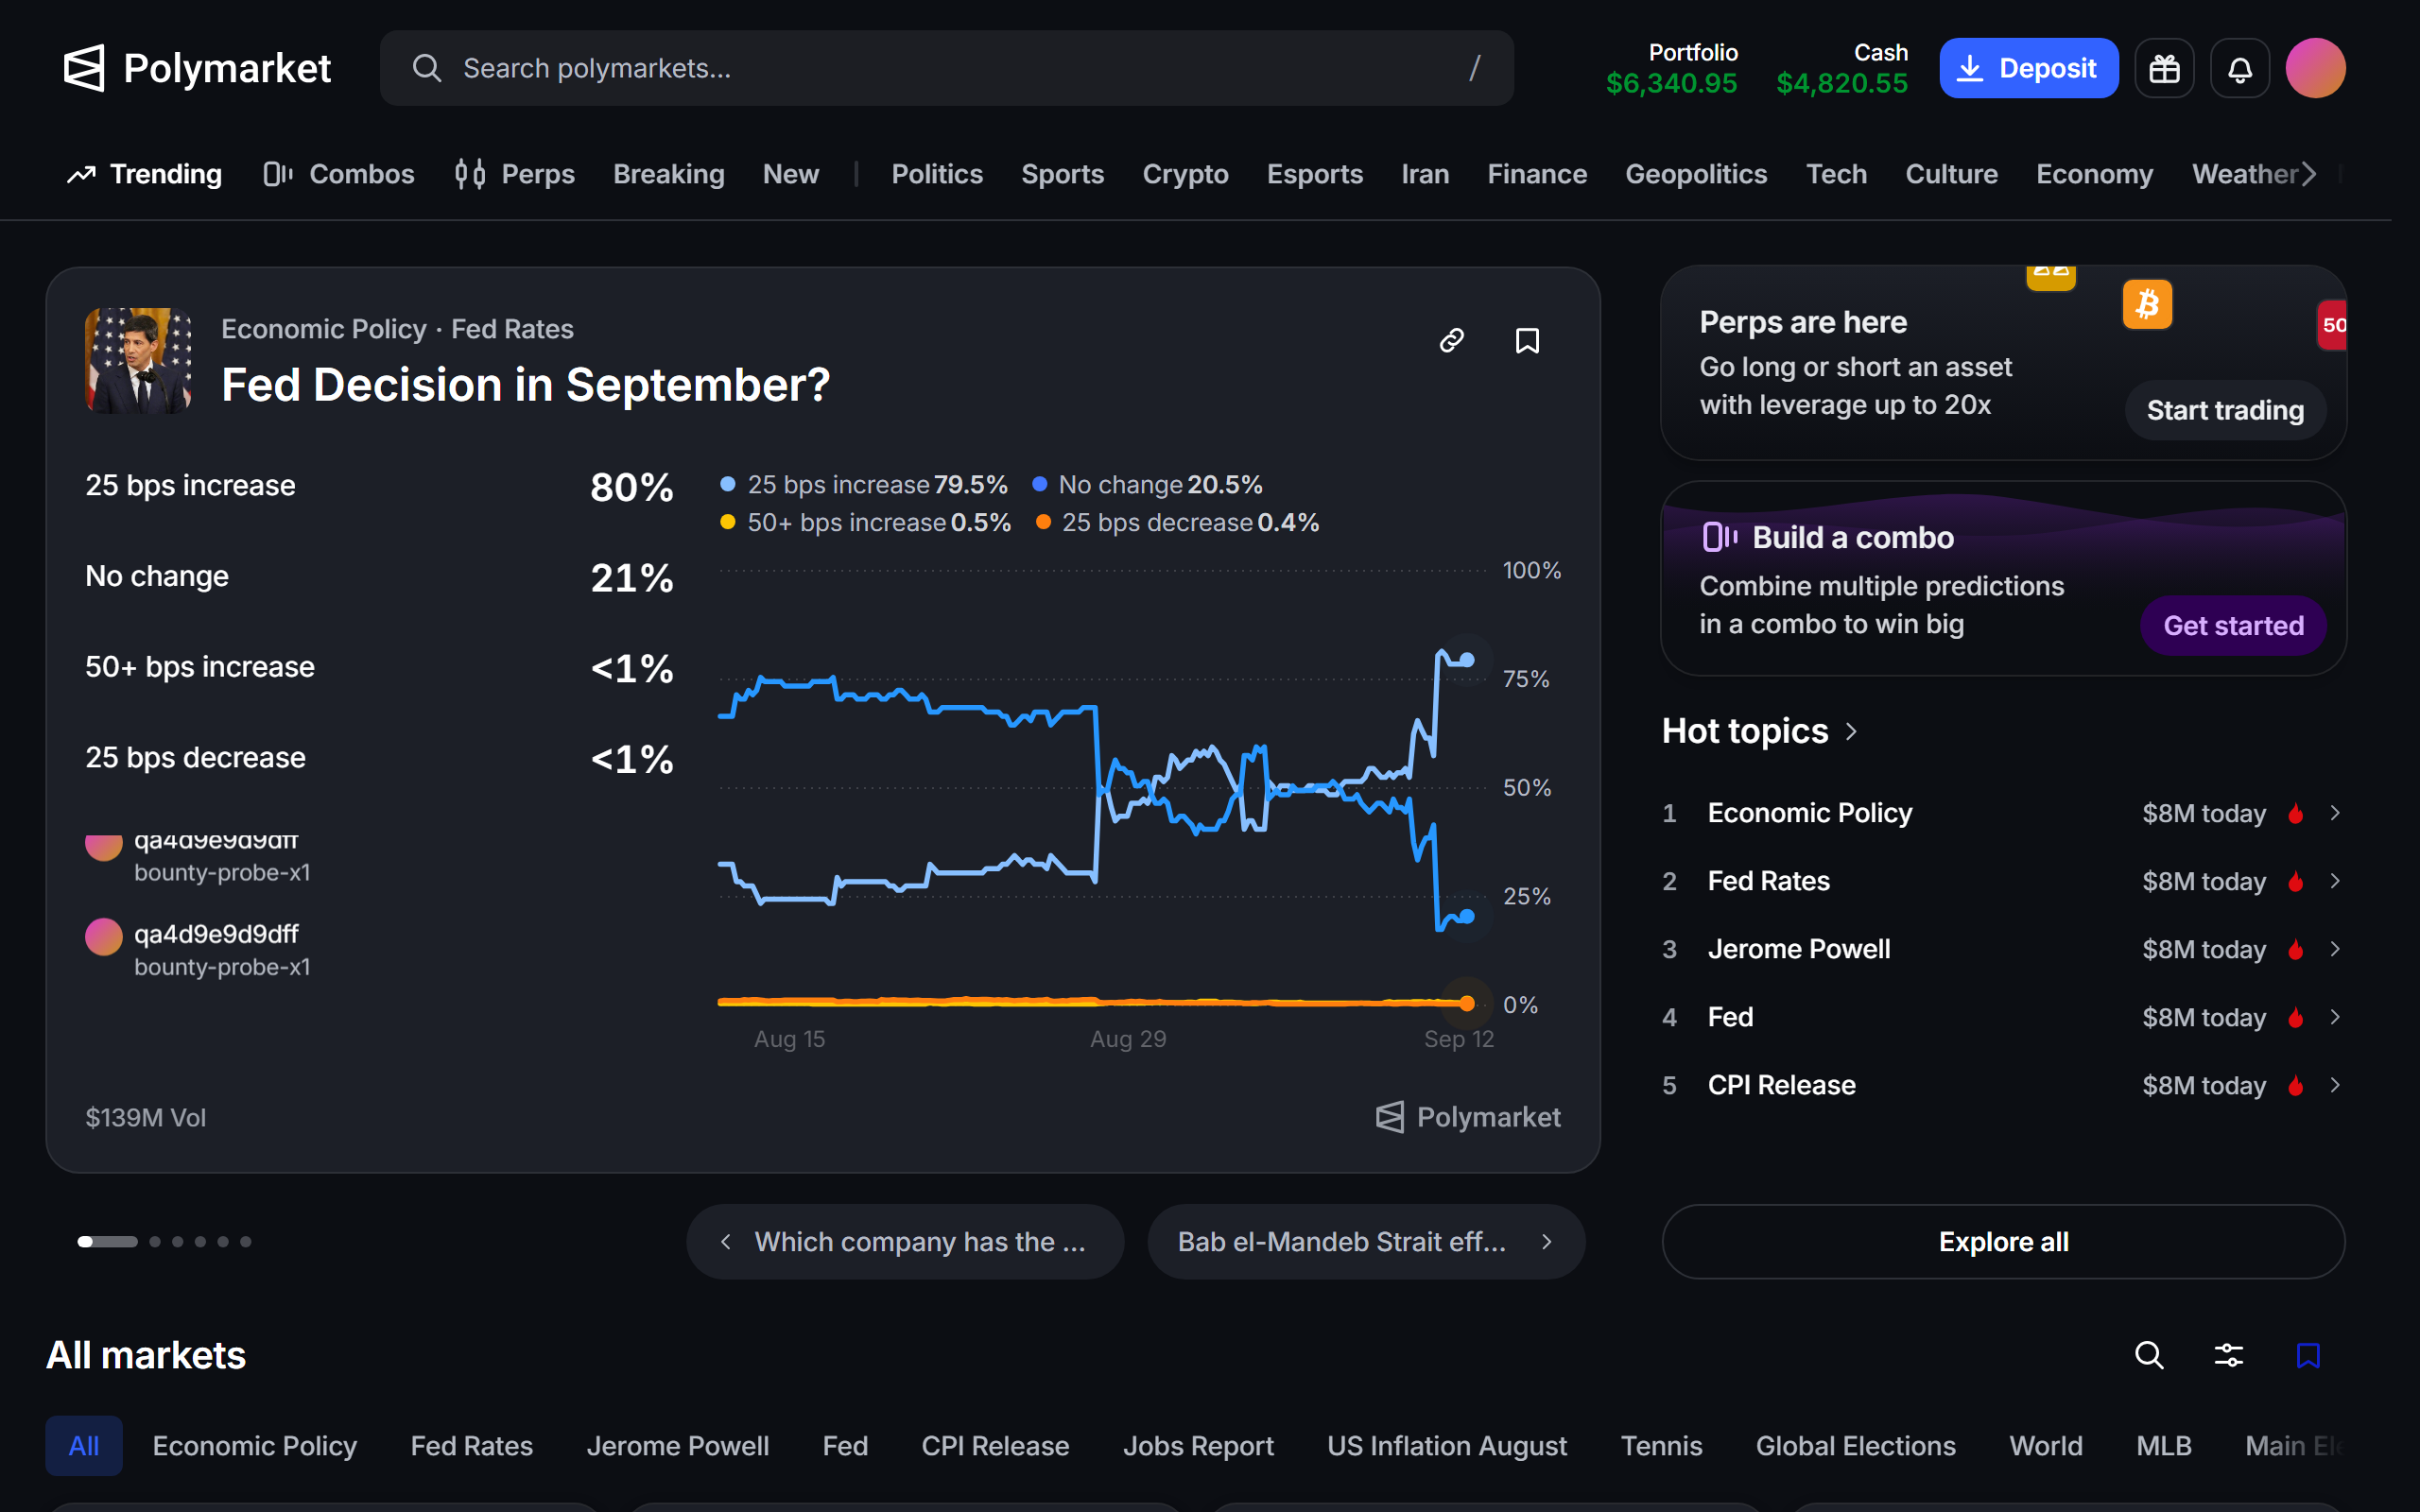Click the 25 bps decrease legend dot
Image resolution: width=2420 pixels, height=1512 pixels.
[1043, 522]
